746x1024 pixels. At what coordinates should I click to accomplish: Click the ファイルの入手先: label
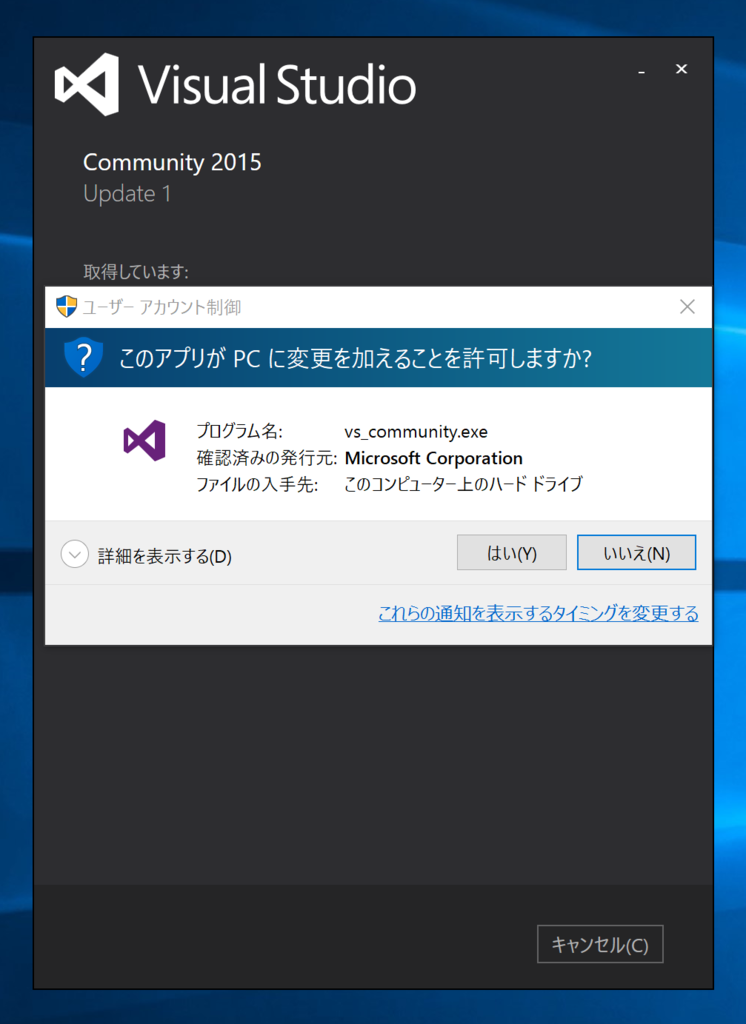[257, 484]
